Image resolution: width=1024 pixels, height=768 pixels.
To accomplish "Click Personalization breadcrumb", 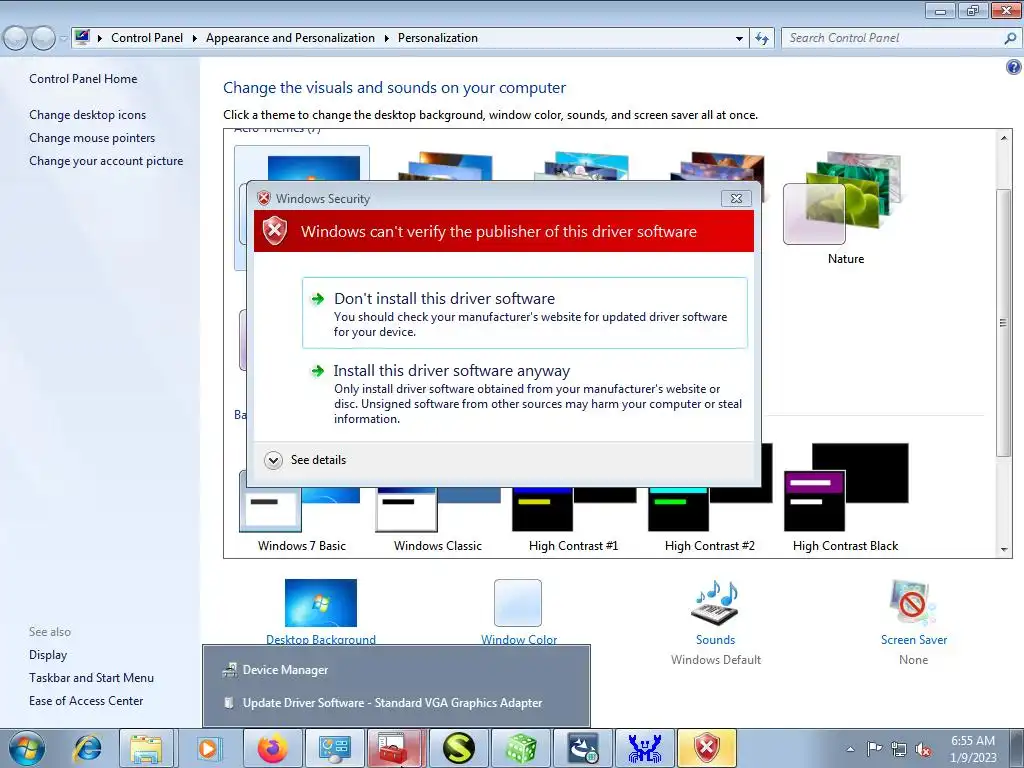I will click(438, 39).
